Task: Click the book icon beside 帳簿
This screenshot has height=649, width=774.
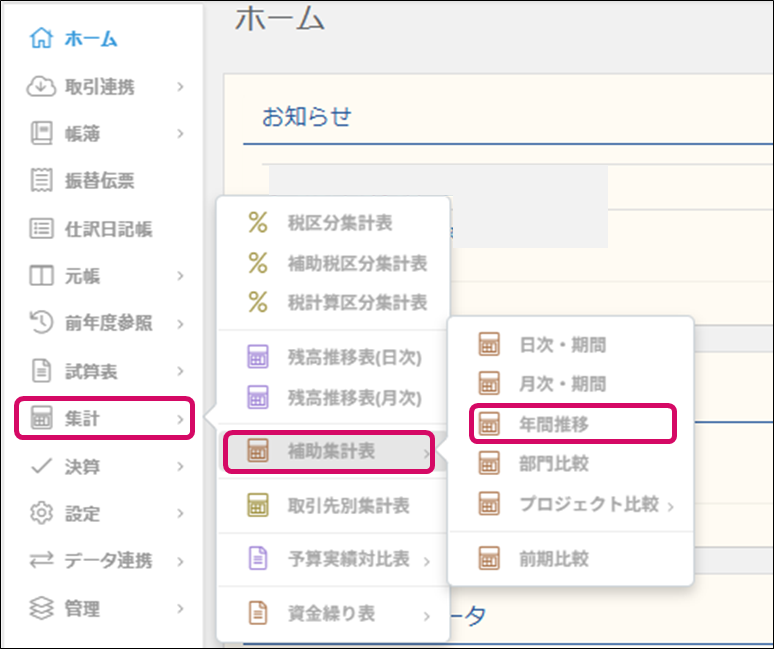Action: 41,133
